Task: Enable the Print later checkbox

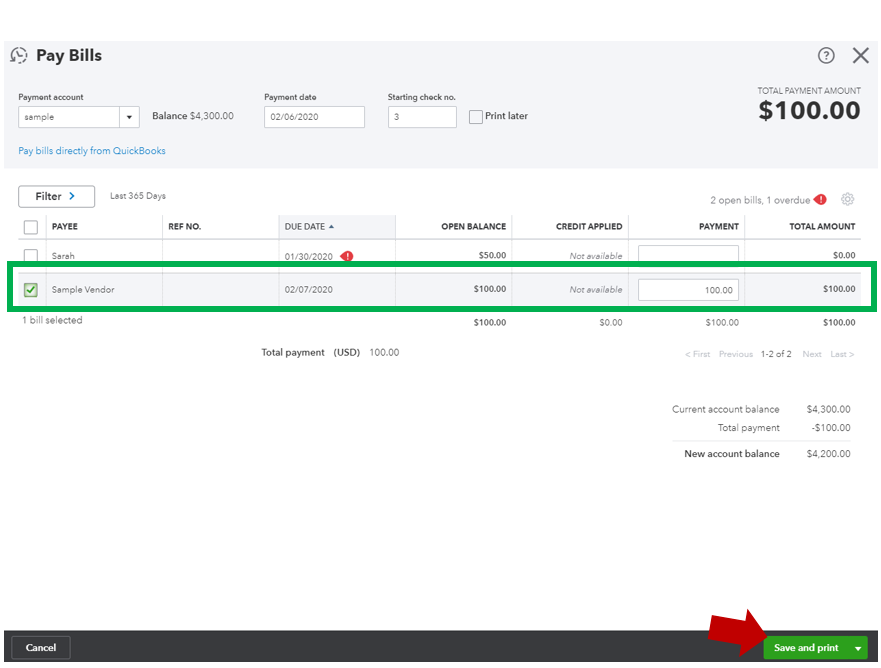Action: point(476,117)
